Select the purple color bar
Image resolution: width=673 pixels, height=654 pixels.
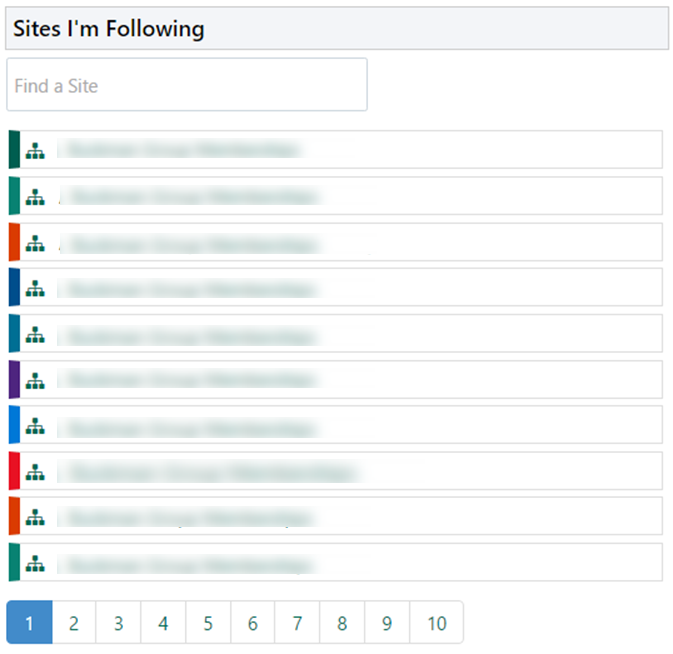[x=14, y=381]
